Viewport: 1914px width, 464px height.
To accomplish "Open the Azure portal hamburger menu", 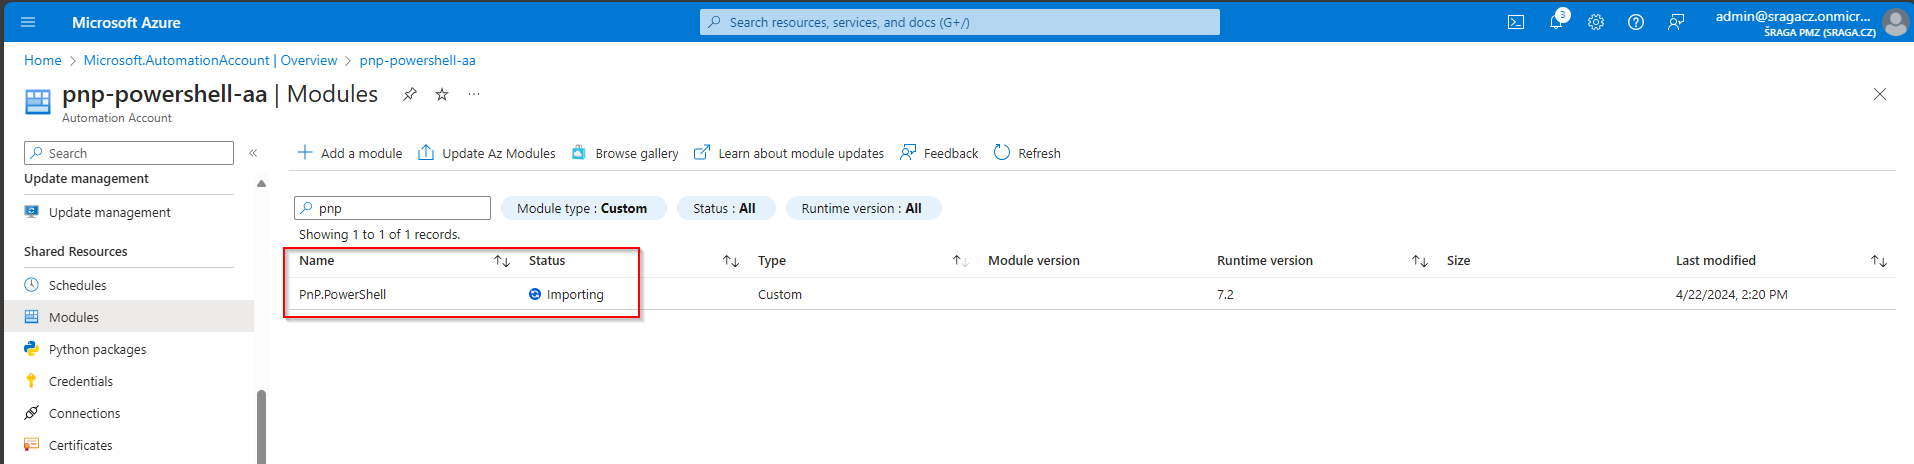I will [28, 22].
